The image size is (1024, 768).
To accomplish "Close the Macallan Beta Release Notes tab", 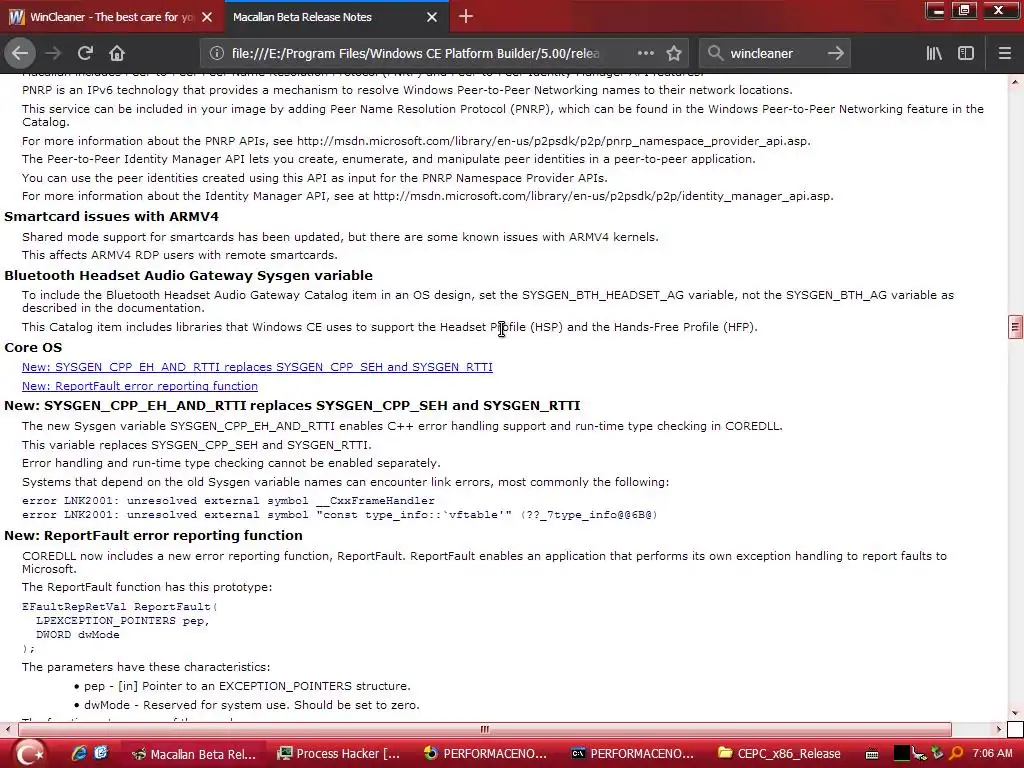I will [x=432, y=17].
